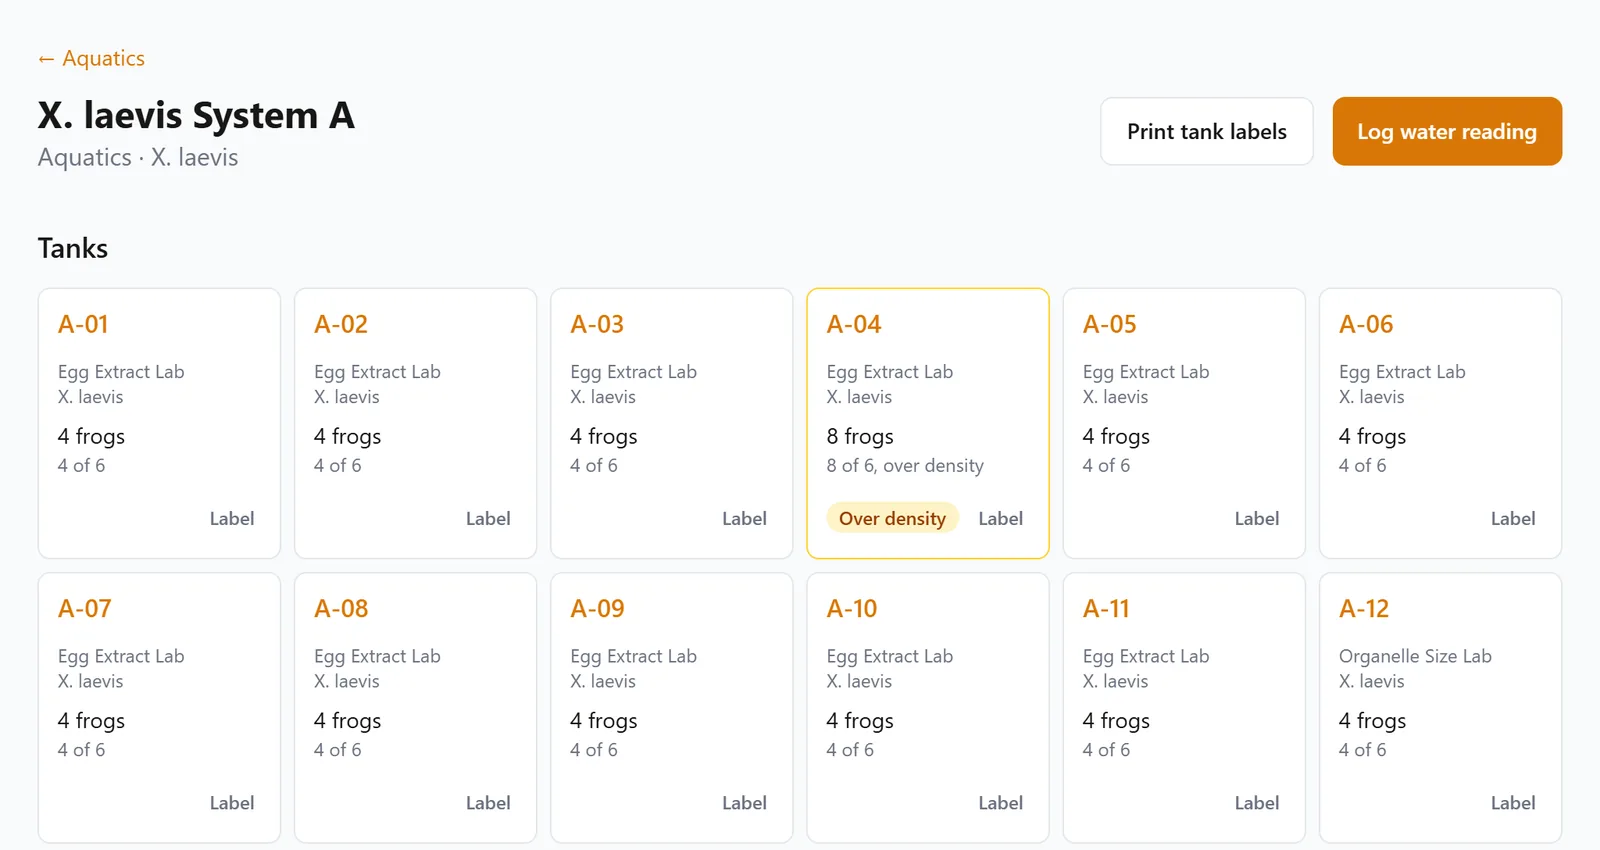Open tank A-08 title link
Image resolution: width=1600 pixels, height=850 pixels.
(x=341, y=608)
